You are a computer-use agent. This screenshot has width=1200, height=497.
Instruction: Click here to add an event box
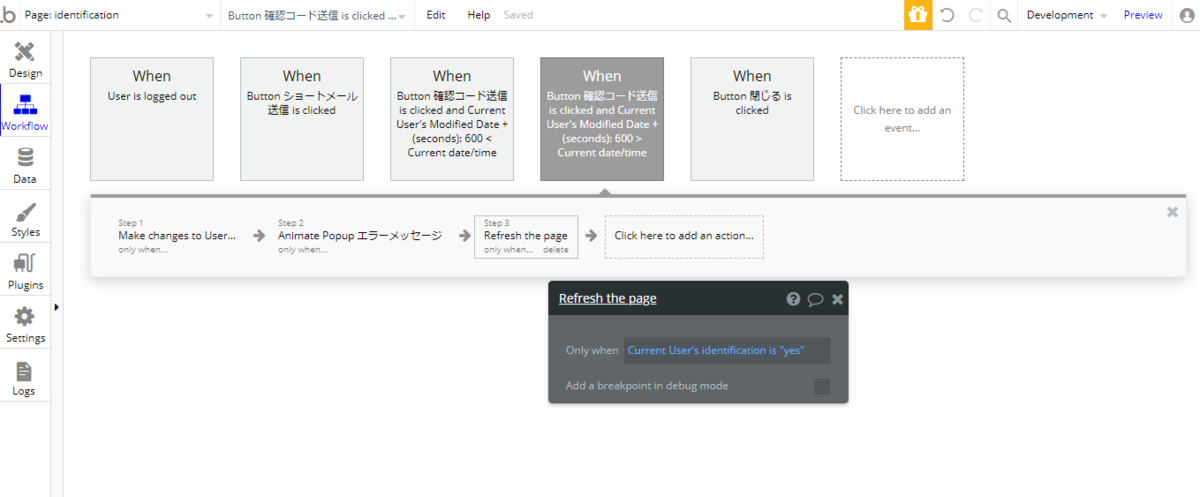(902, 119)
